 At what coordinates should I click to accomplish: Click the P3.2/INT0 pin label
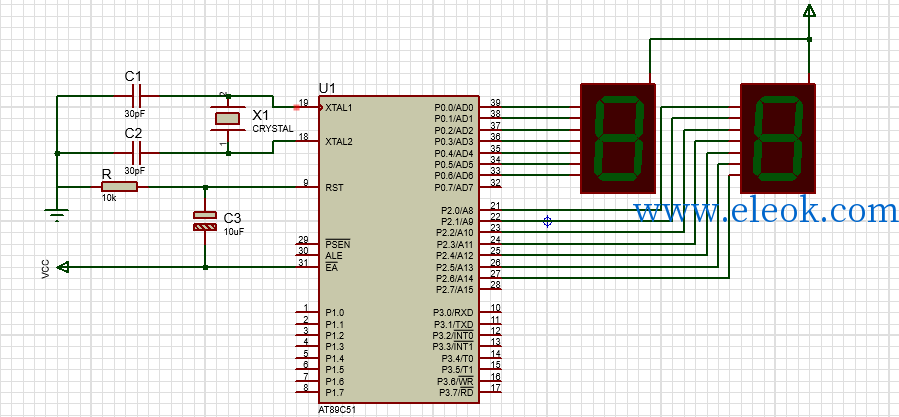tap(453, 336)
